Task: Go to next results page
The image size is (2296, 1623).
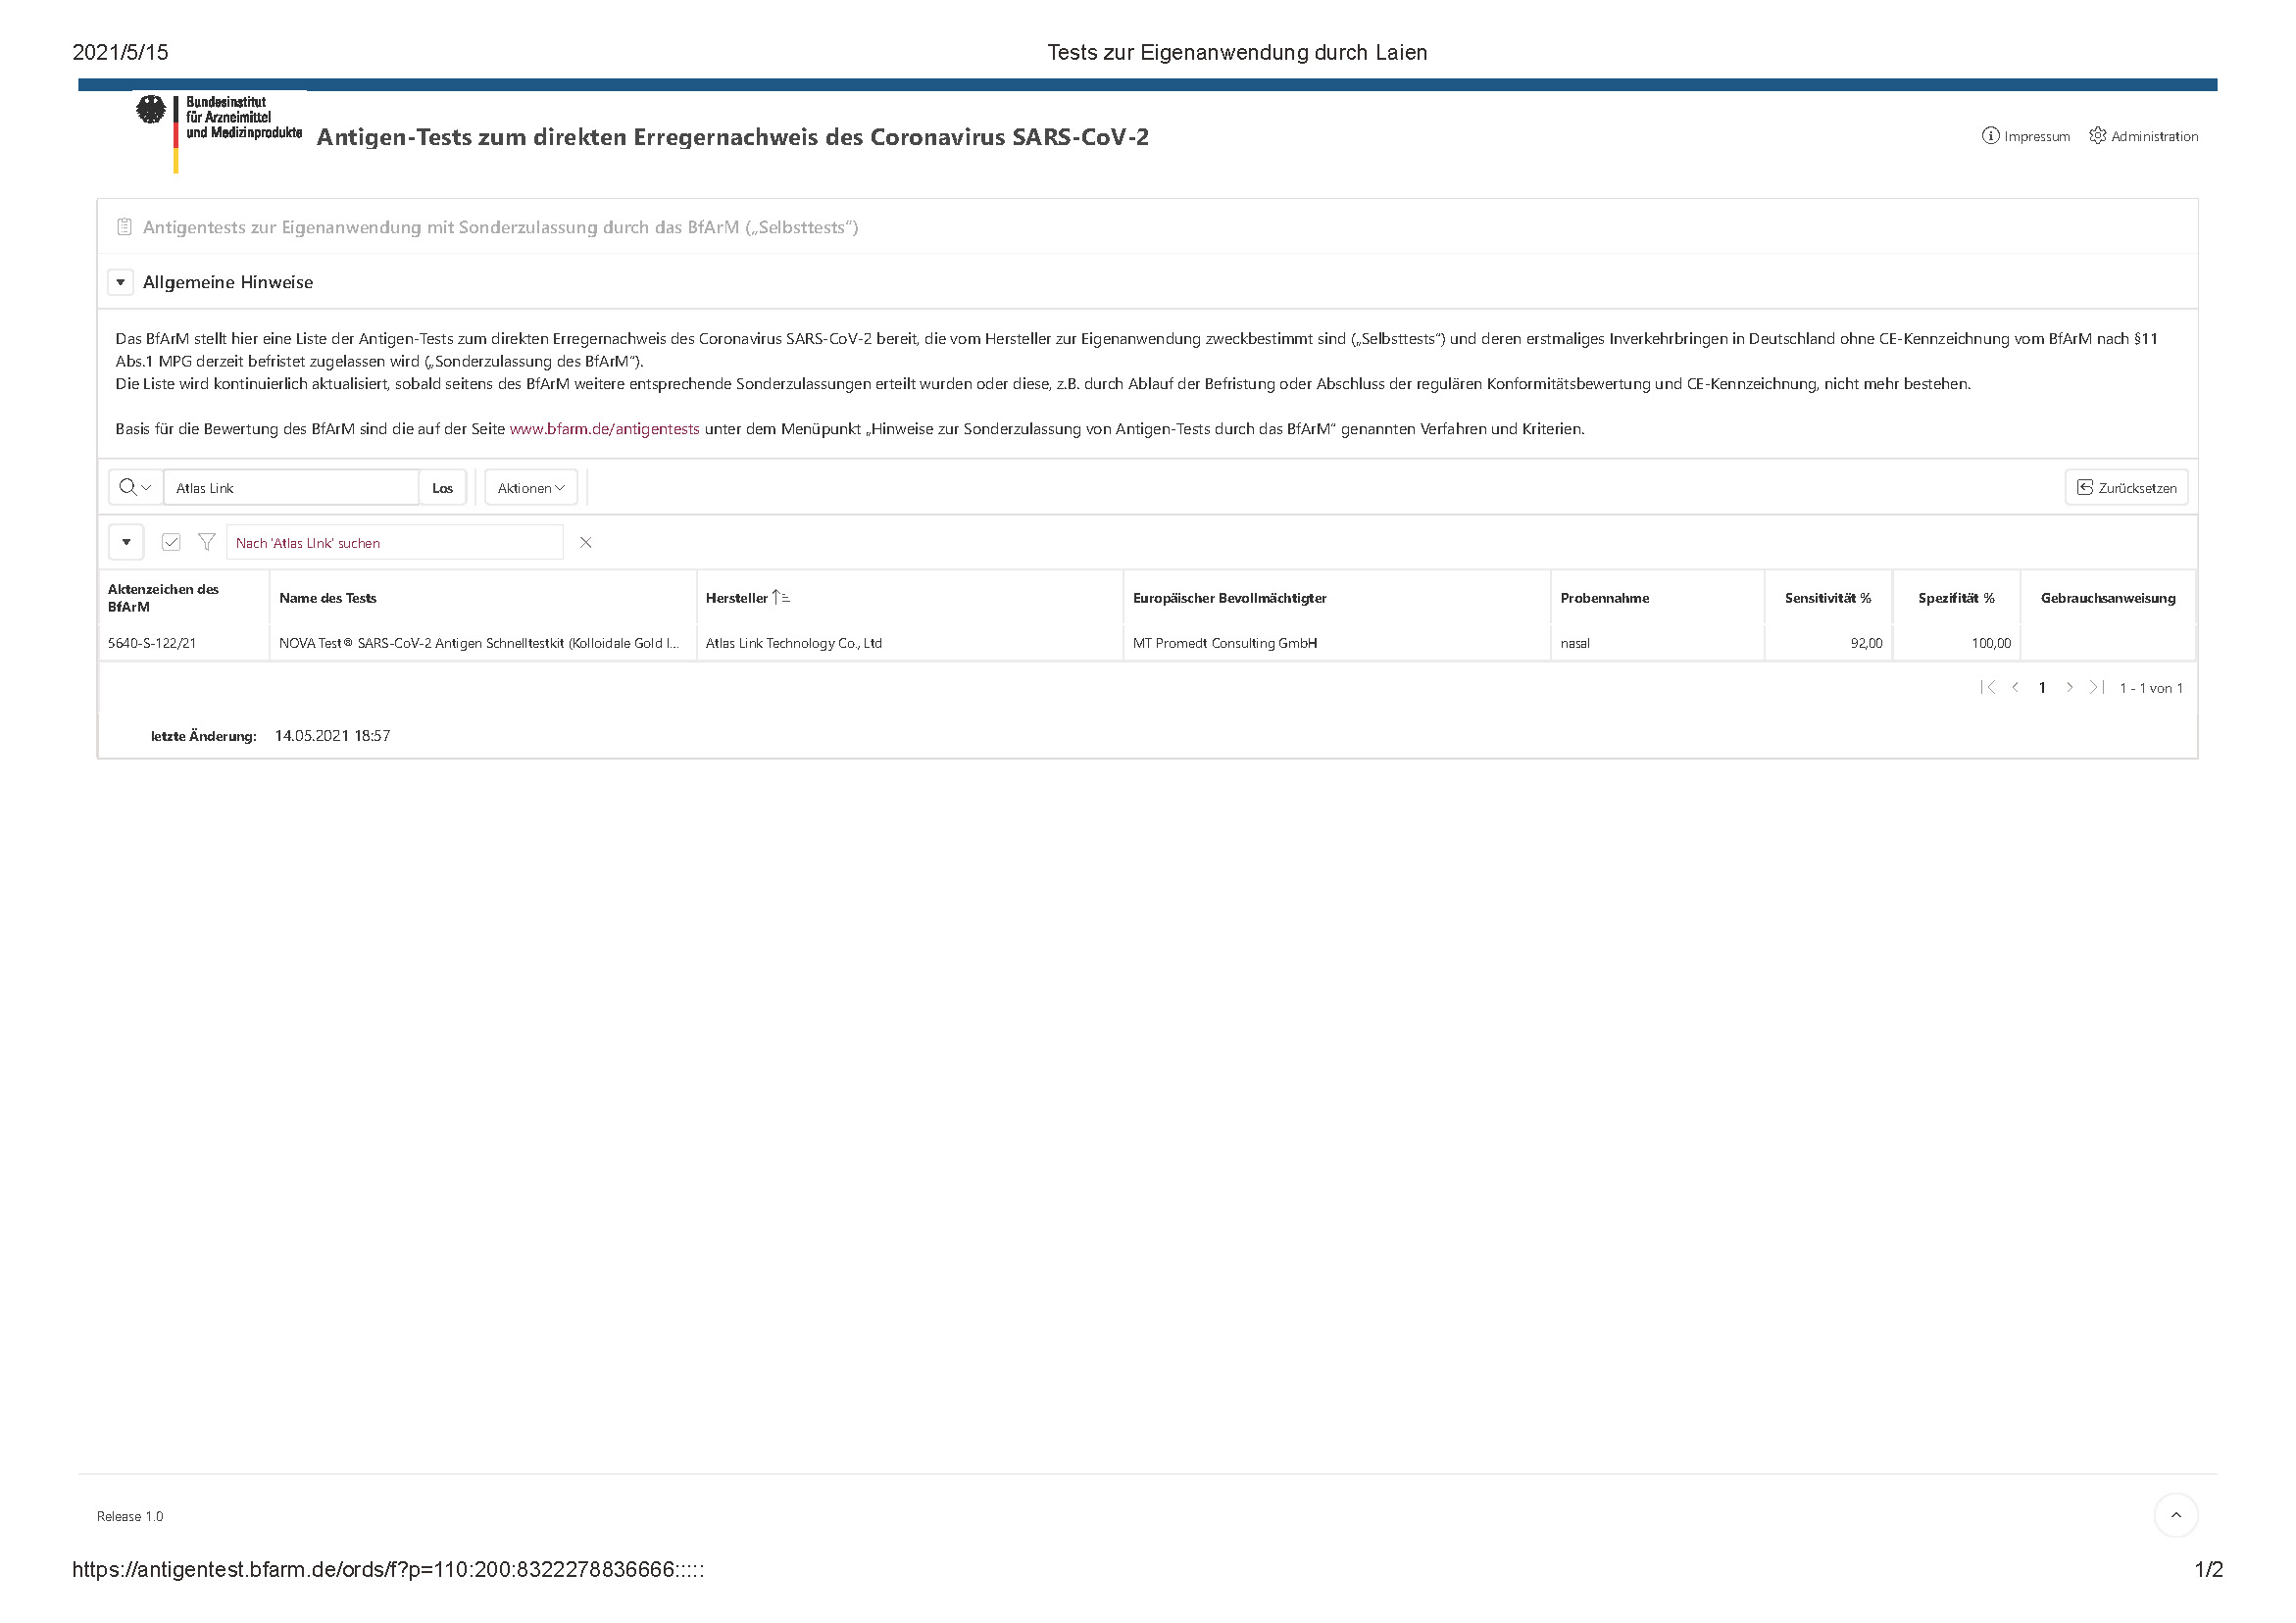Action: click(2069, 687)
